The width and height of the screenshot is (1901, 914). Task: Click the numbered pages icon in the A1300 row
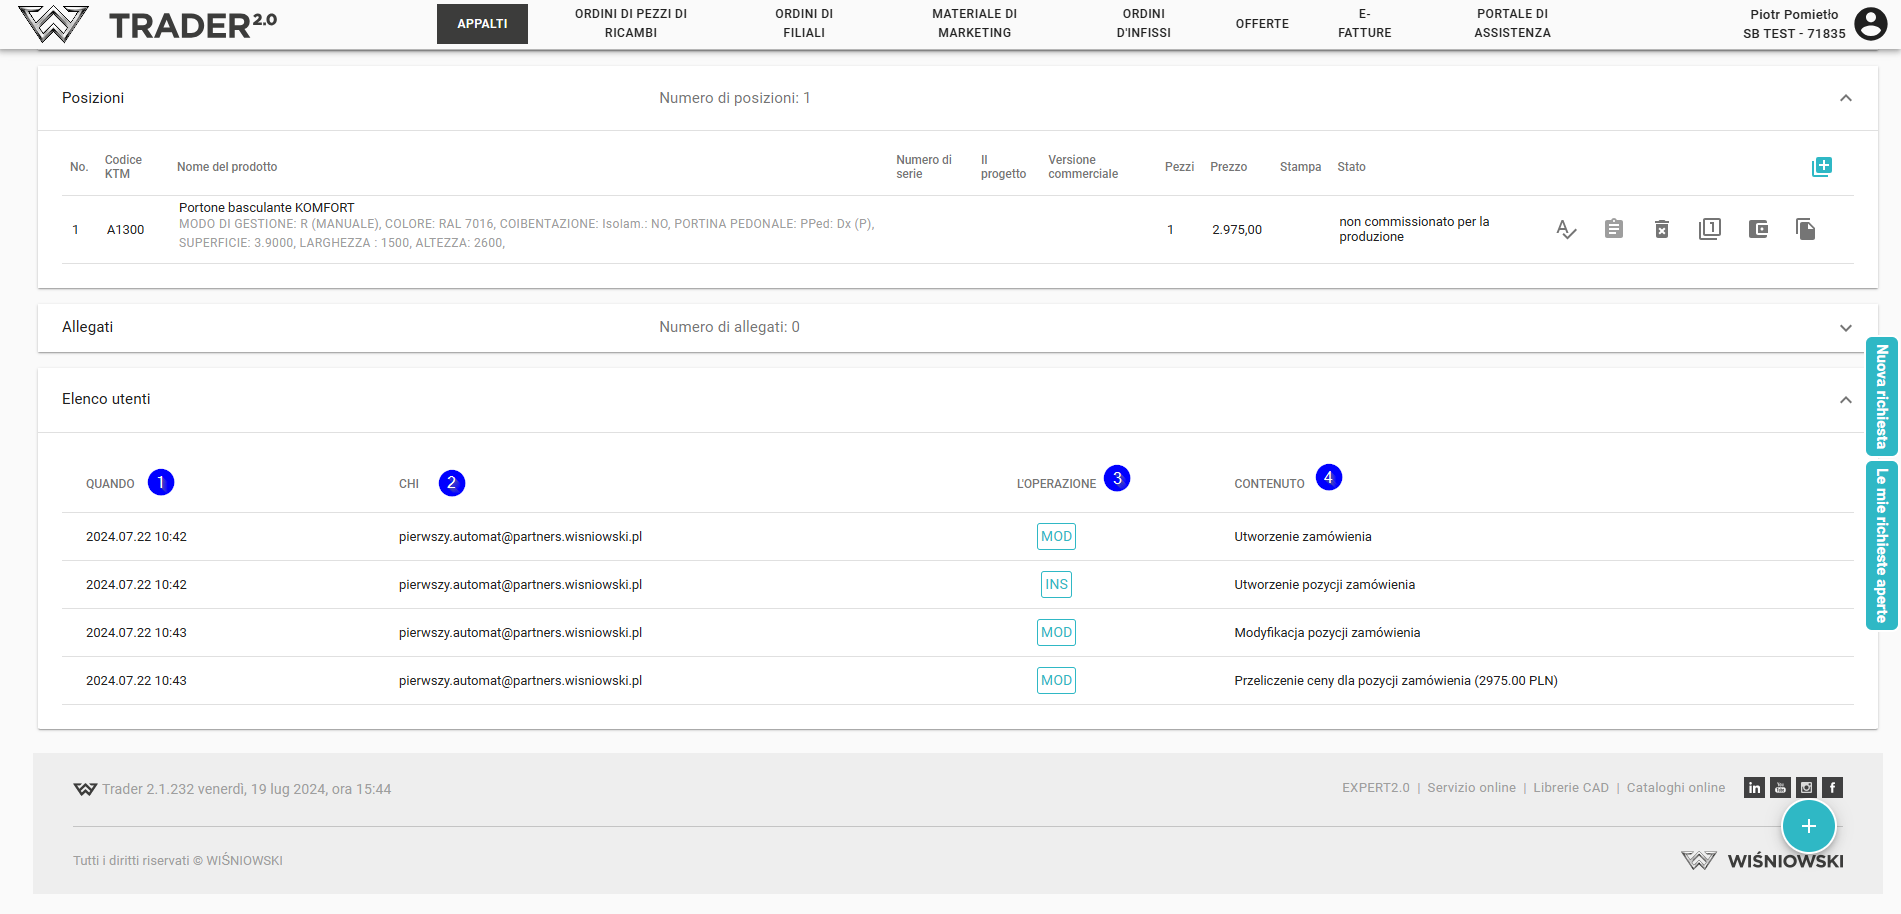pyautogui.click(x=1709, y=230)
